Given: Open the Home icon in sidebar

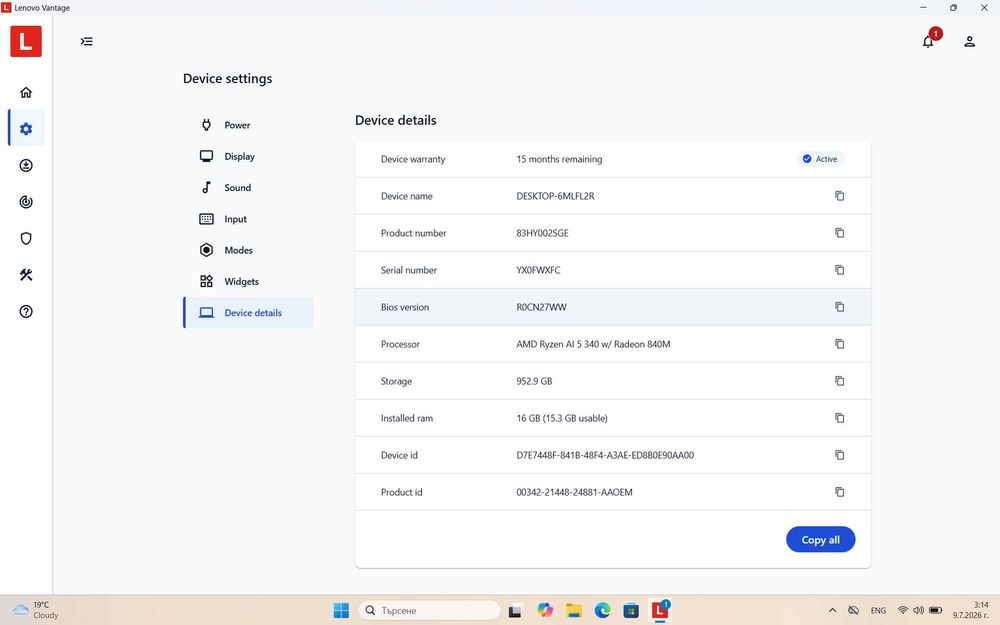Looking at the screenshot, I should (x=26, y=92).
